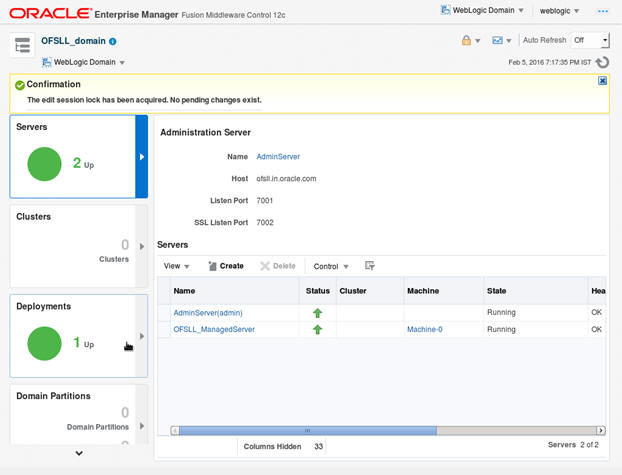The width and height of the screenshot is (622, 475).
Task: Click the refresh page icon
Action: point(603,62)
